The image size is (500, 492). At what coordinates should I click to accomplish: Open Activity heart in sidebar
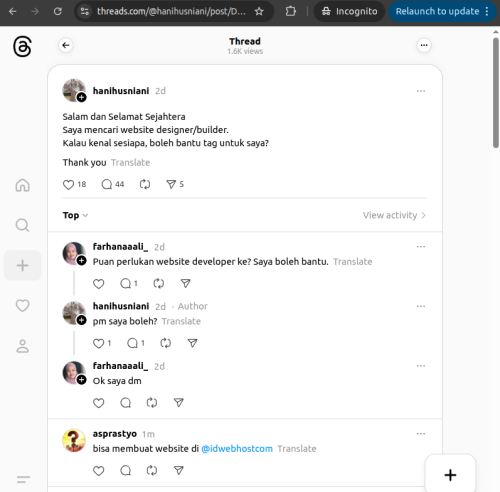(23, 306)
